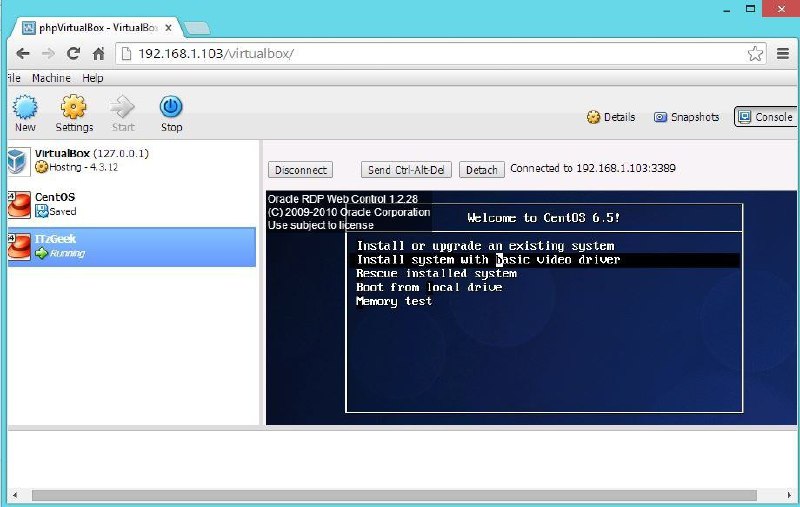The height and width of the screenshot is (507, 800).
Task: Click the scrollbar left arrow
Action: [15, 495]
